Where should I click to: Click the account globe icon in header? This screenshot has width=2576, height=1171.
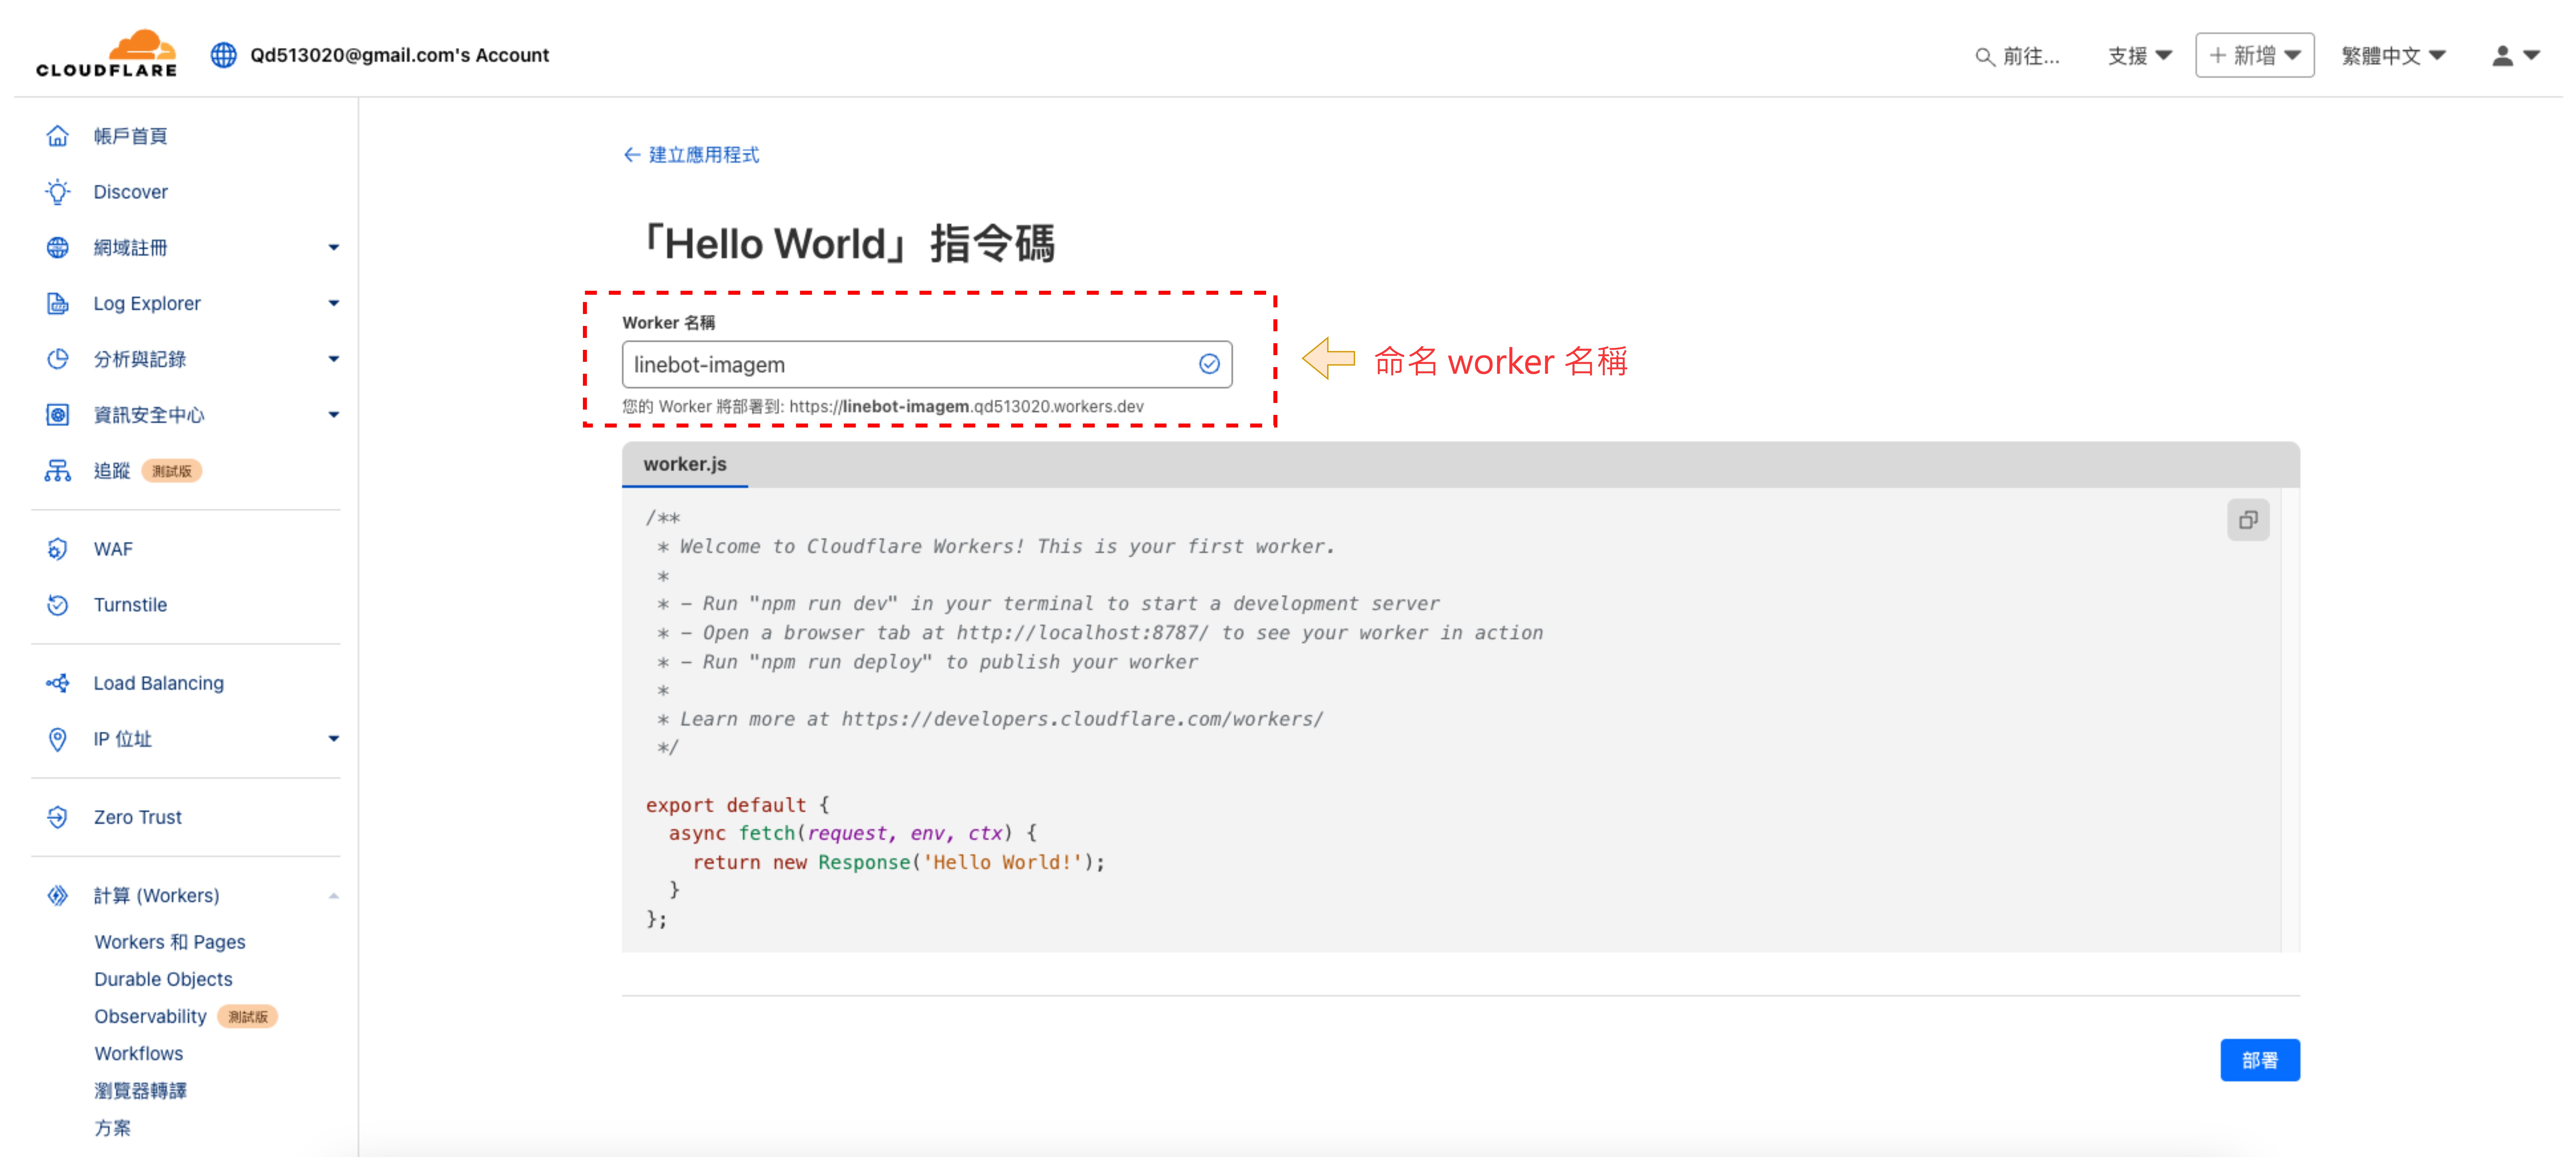click(223, 55)
